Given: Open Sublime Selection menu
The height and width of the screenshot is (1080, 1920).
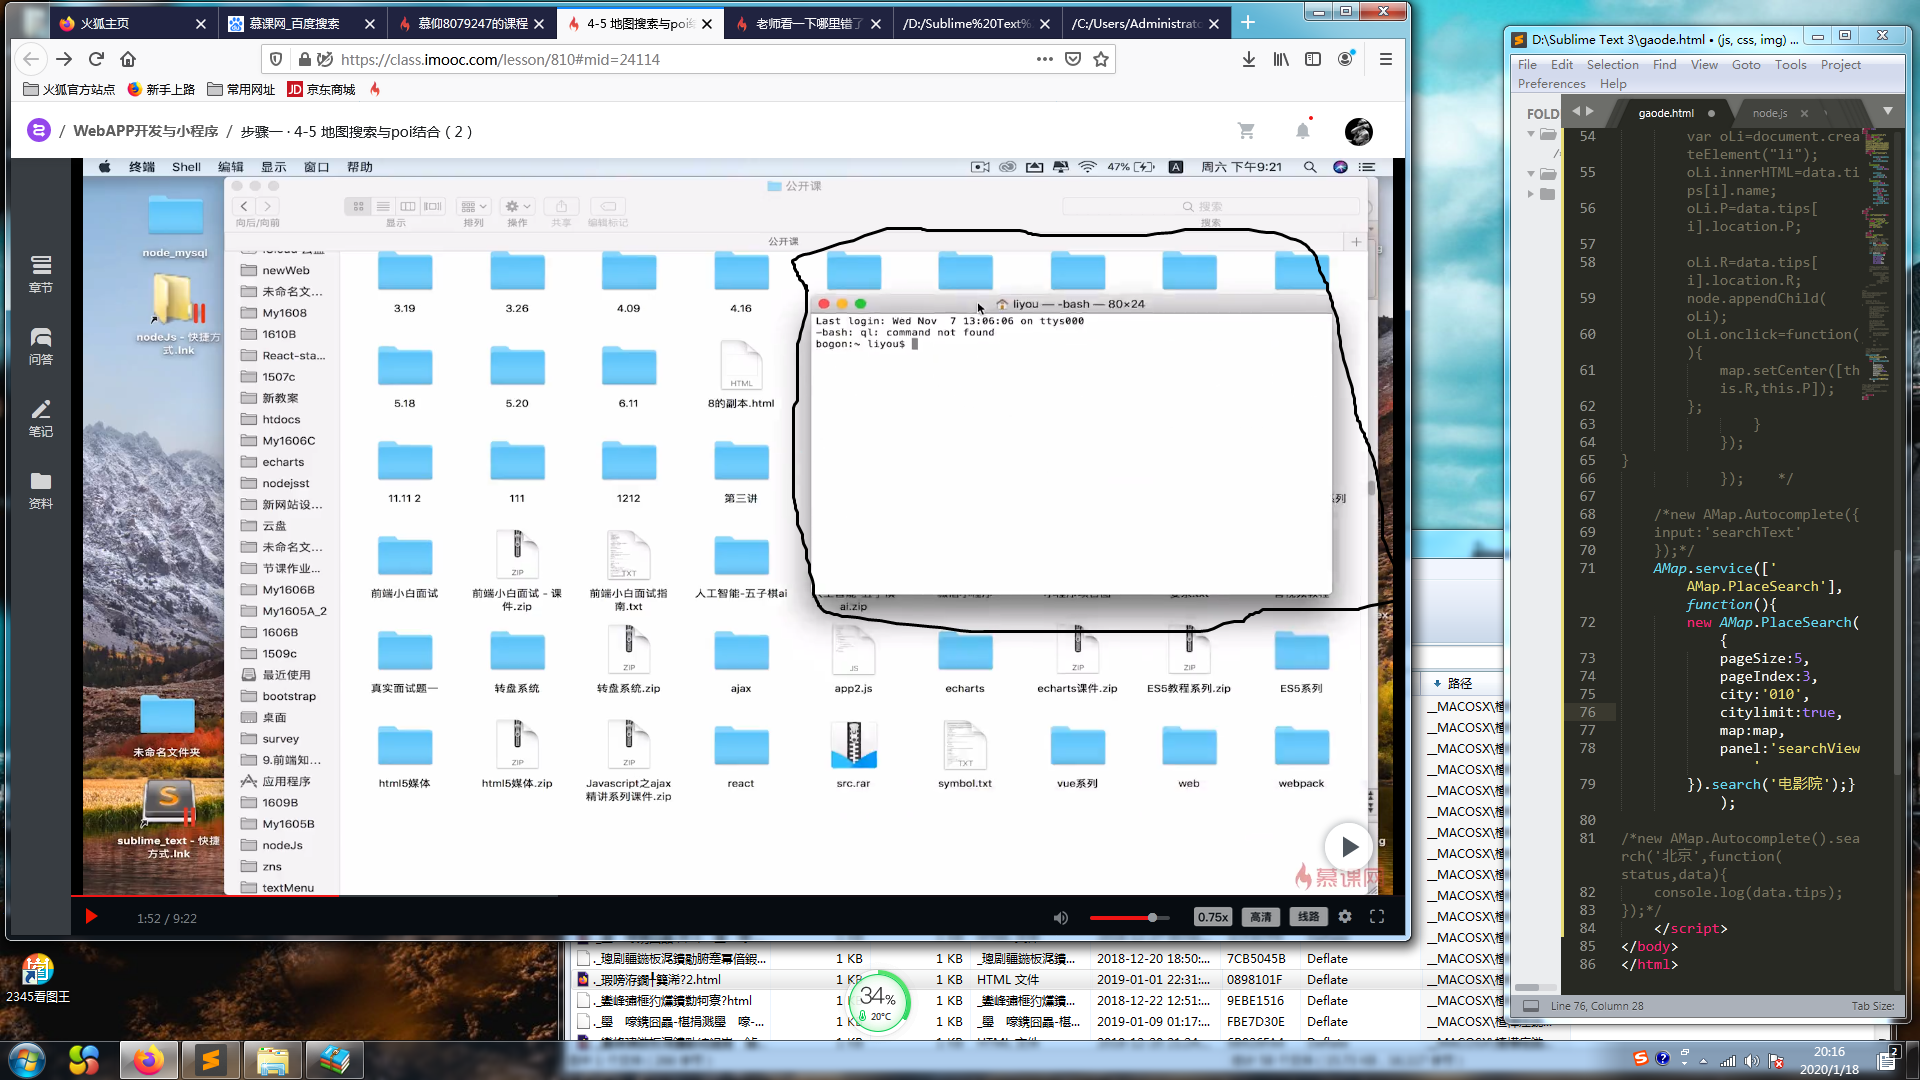Looking at the screenshot, I should (x=1612, y=65).
